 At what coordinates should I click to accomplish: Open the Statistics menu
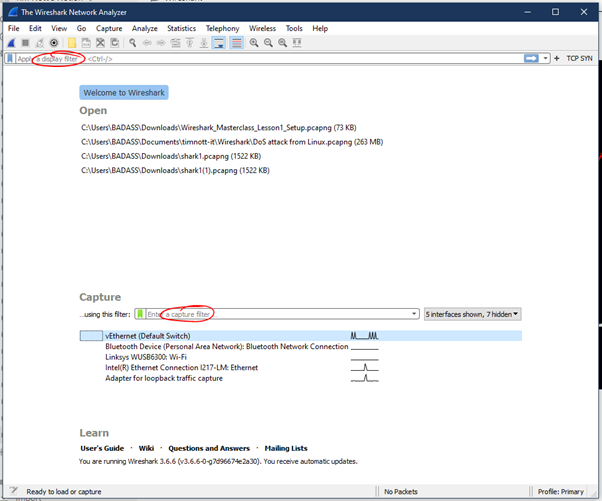coord(181,29)
